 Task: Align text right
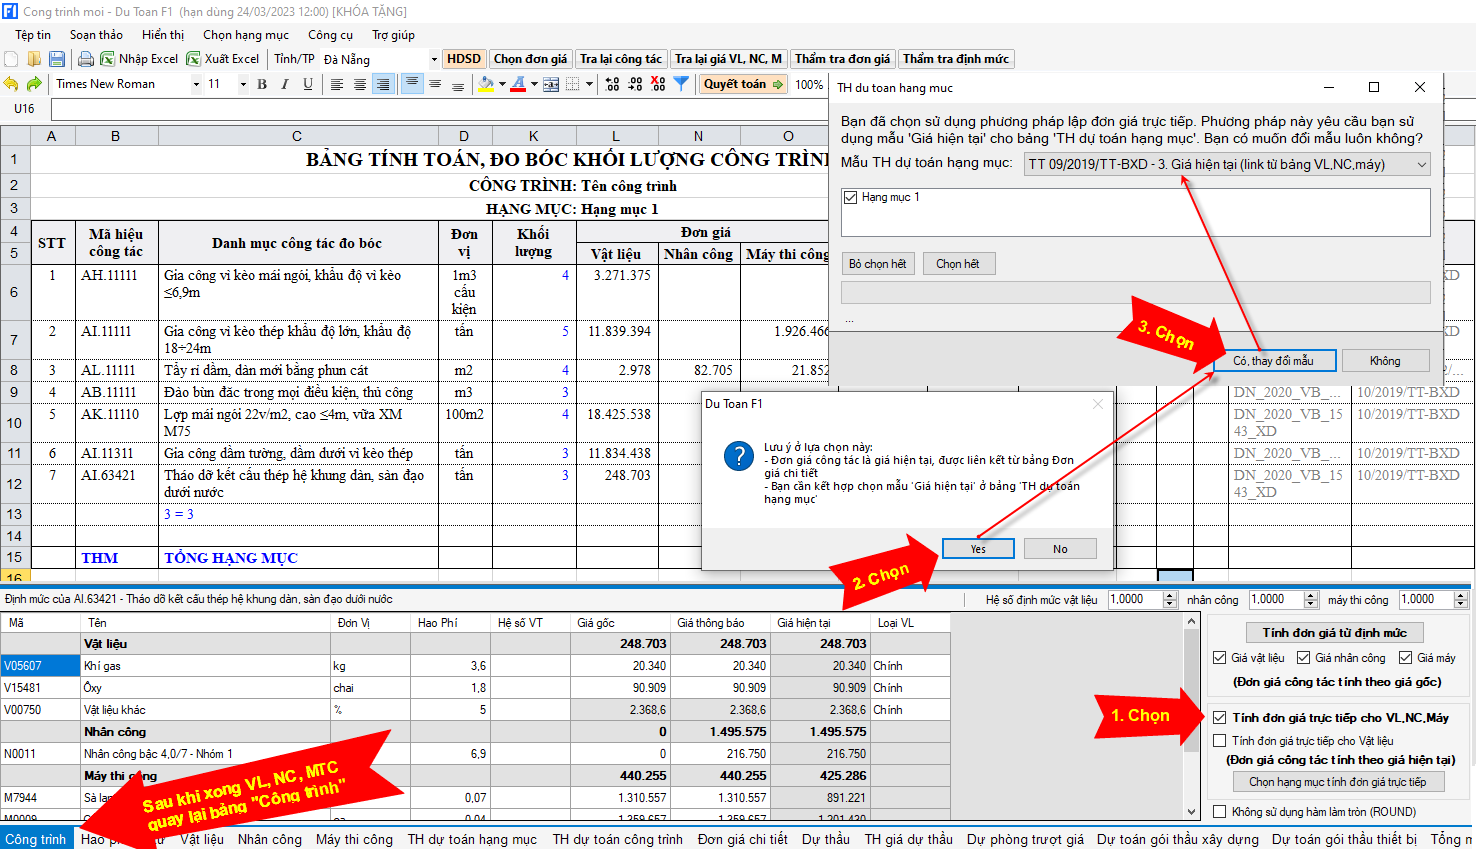pos(383,84)
